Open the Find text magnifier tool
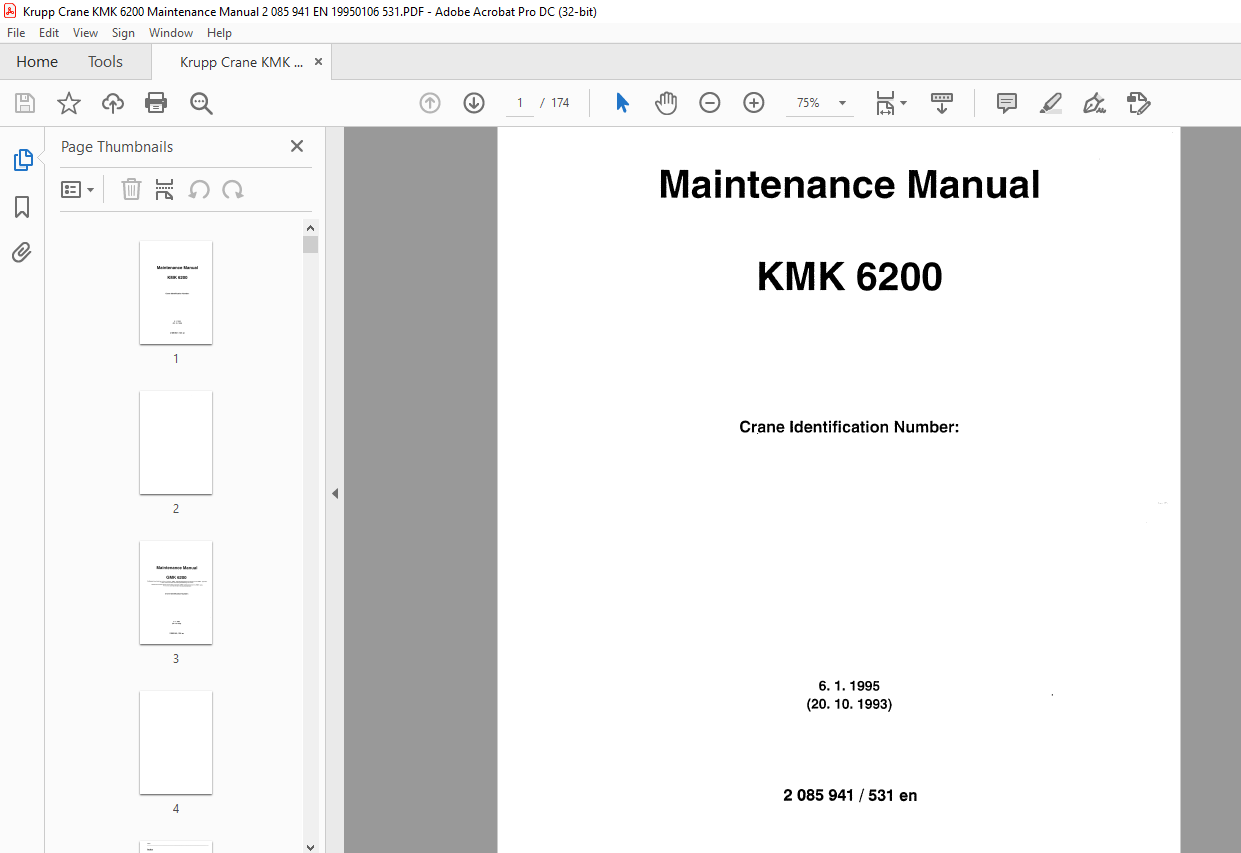Image resolution: width=1241 pixels, height=853 pixels. click(201, 103)
